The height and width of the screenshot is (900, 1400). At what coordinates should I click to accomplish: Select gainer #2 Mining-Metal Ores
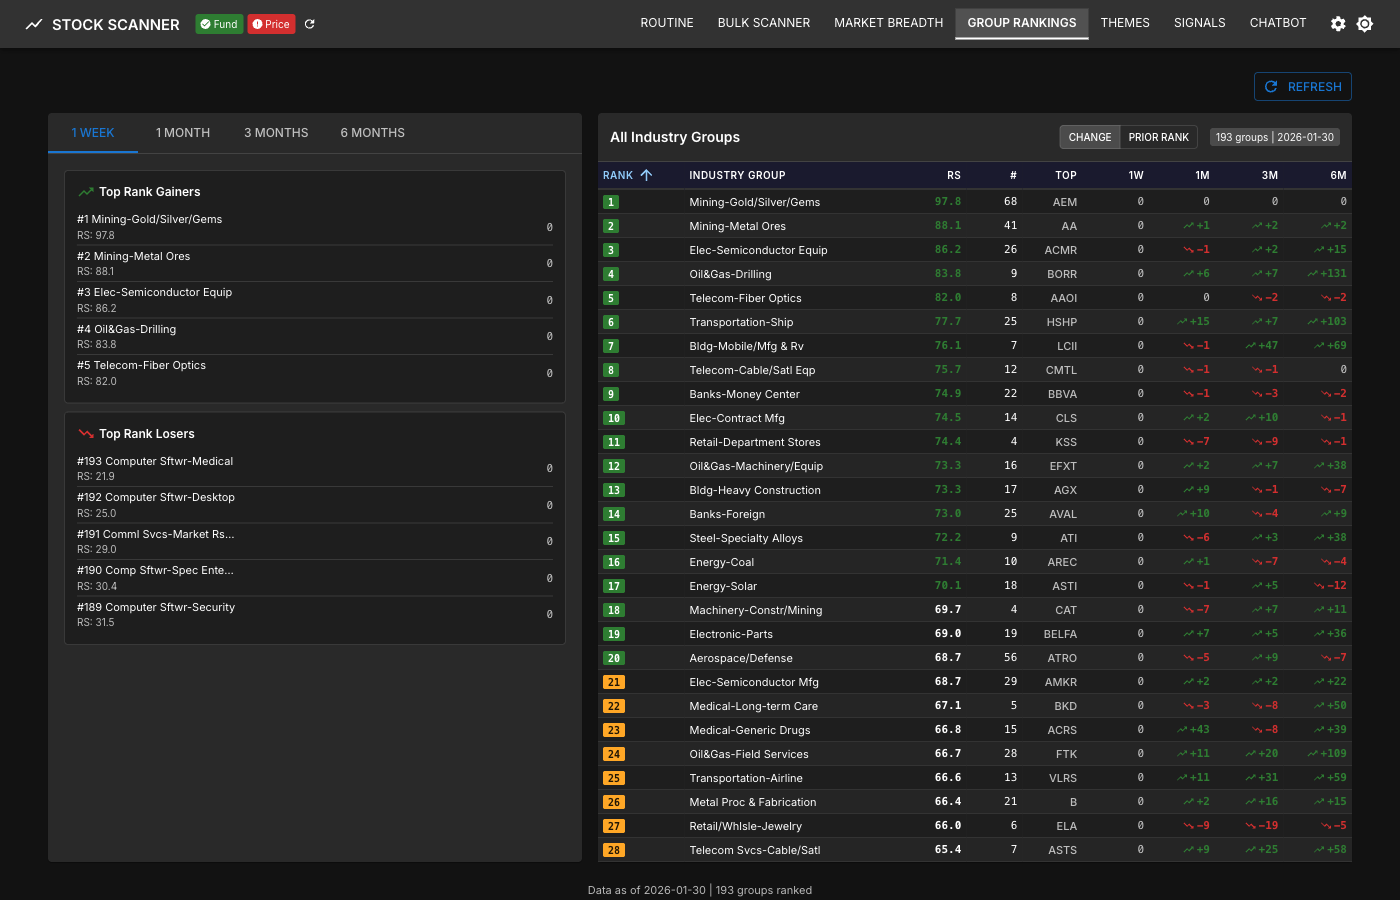tap(315, 263)
